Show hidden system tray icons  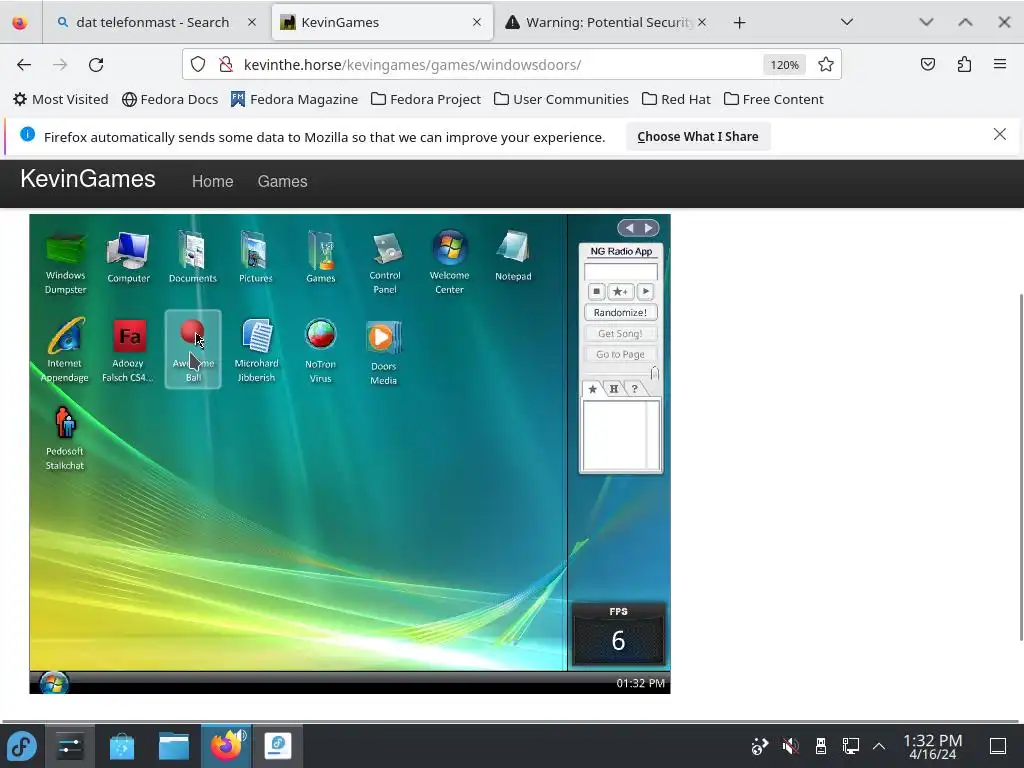tap(879, 746)
